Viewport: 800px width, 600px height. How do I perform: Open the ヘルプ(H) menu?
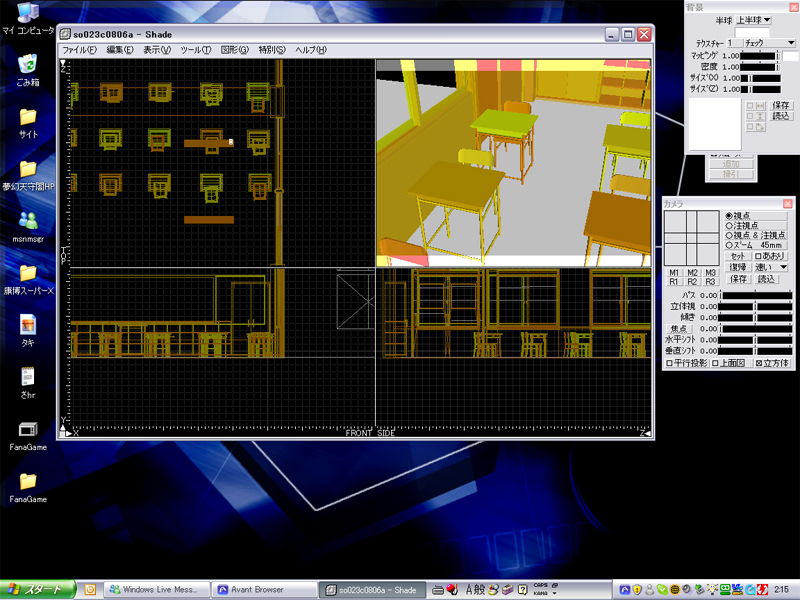311,50
